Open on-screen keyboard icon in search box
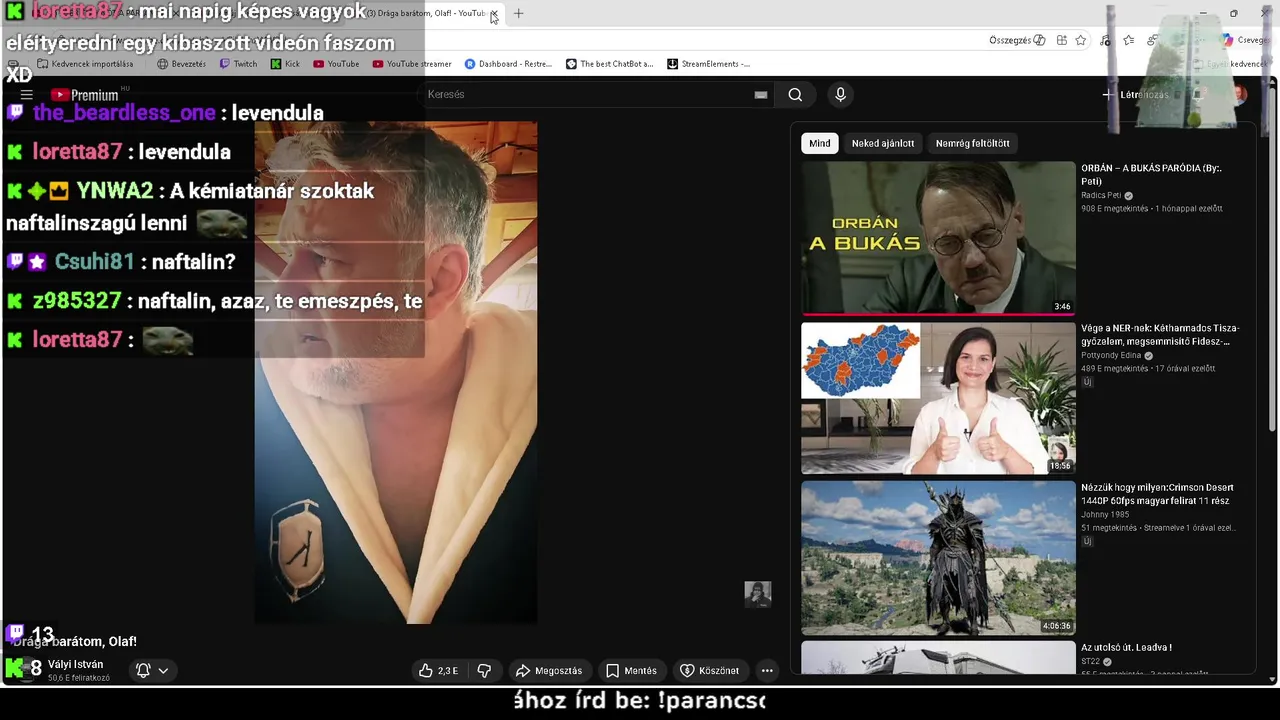Screen dimensions: 1280x720 click(x=761, y=94)
